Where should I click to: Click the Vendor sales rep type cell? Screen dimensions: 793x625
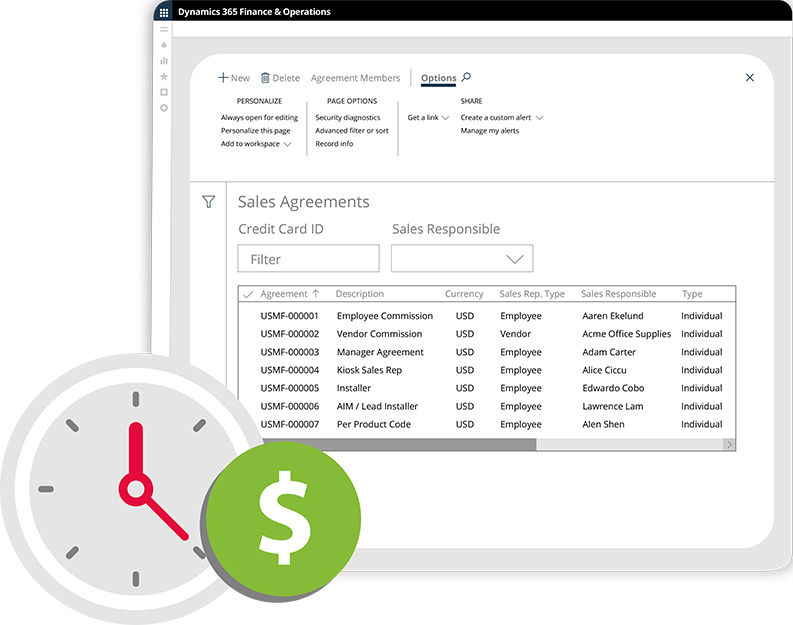(515, 334)
